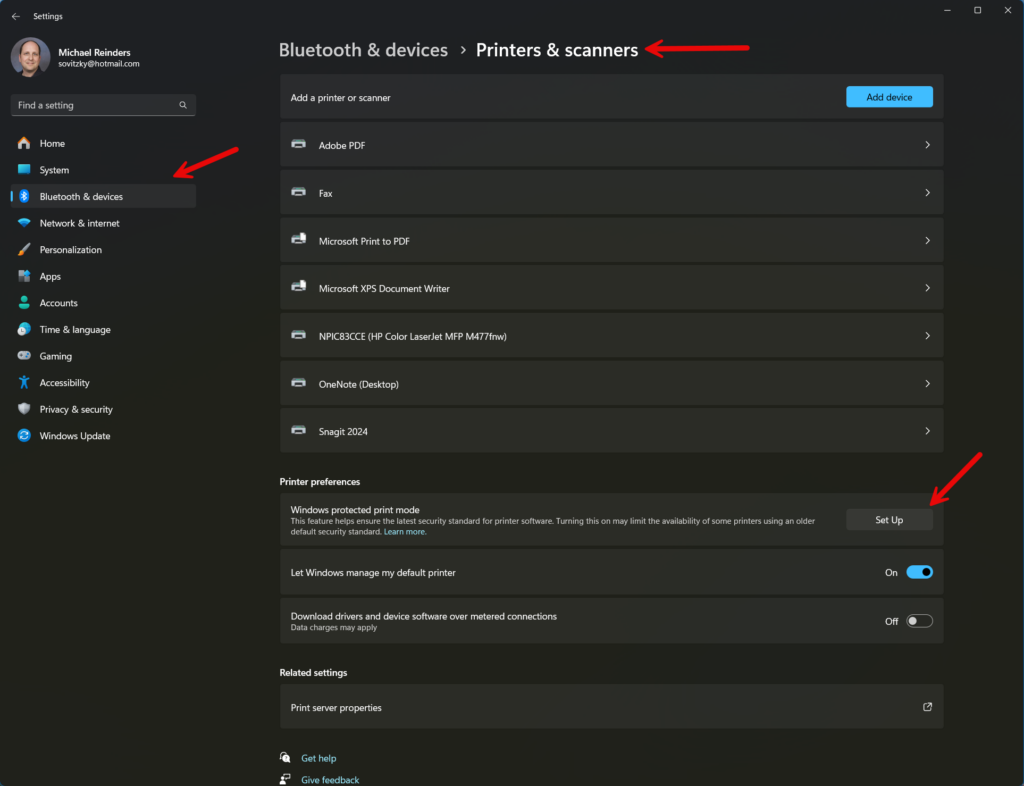The height and width of the screenshot is (786, 1024).
Task: Open Print server properties
Action: pyautogui.click(x=611, y=707)
